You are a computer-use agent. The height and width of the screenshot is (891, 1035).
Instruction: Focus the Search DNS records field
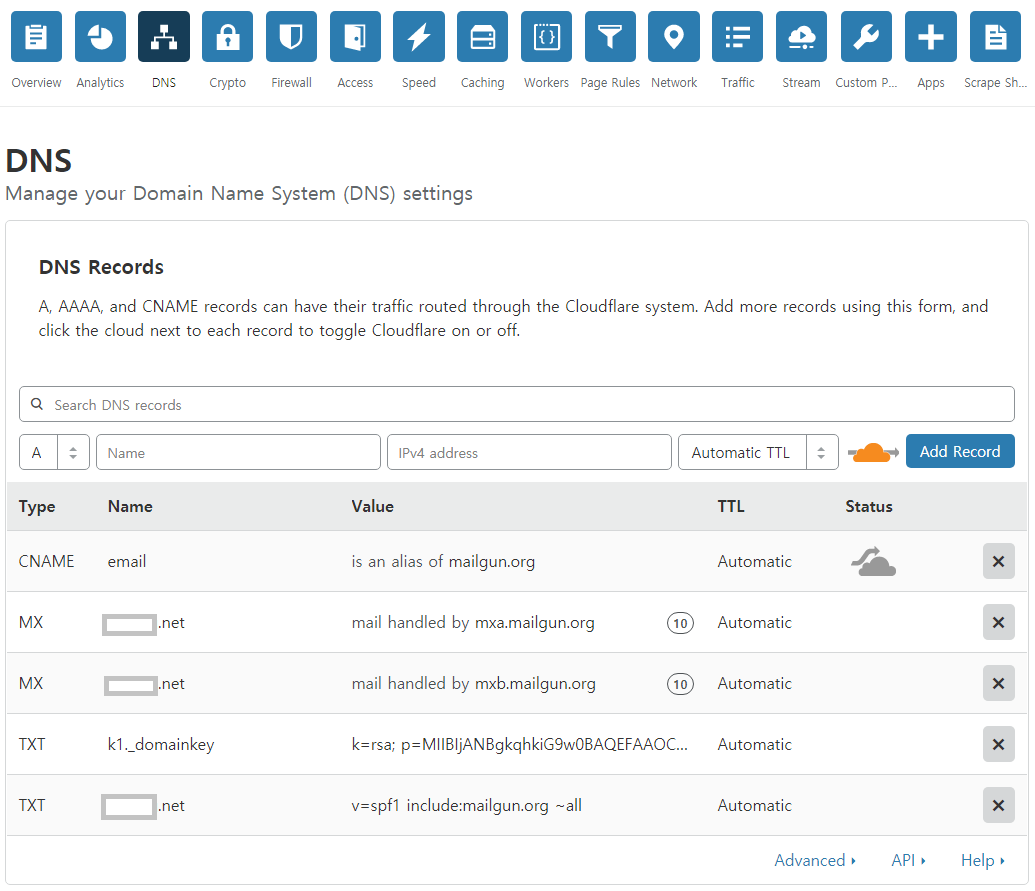click(517, 404)
